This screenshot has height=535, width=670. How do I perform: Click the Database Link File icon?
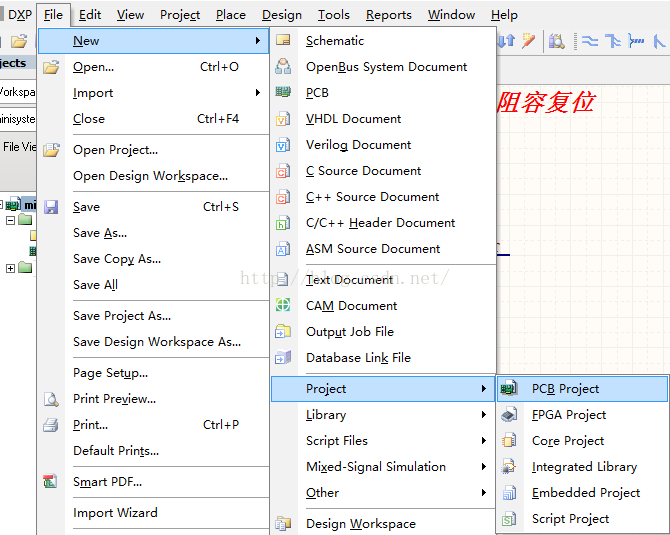pyautogui.click(x=283, y=357)
